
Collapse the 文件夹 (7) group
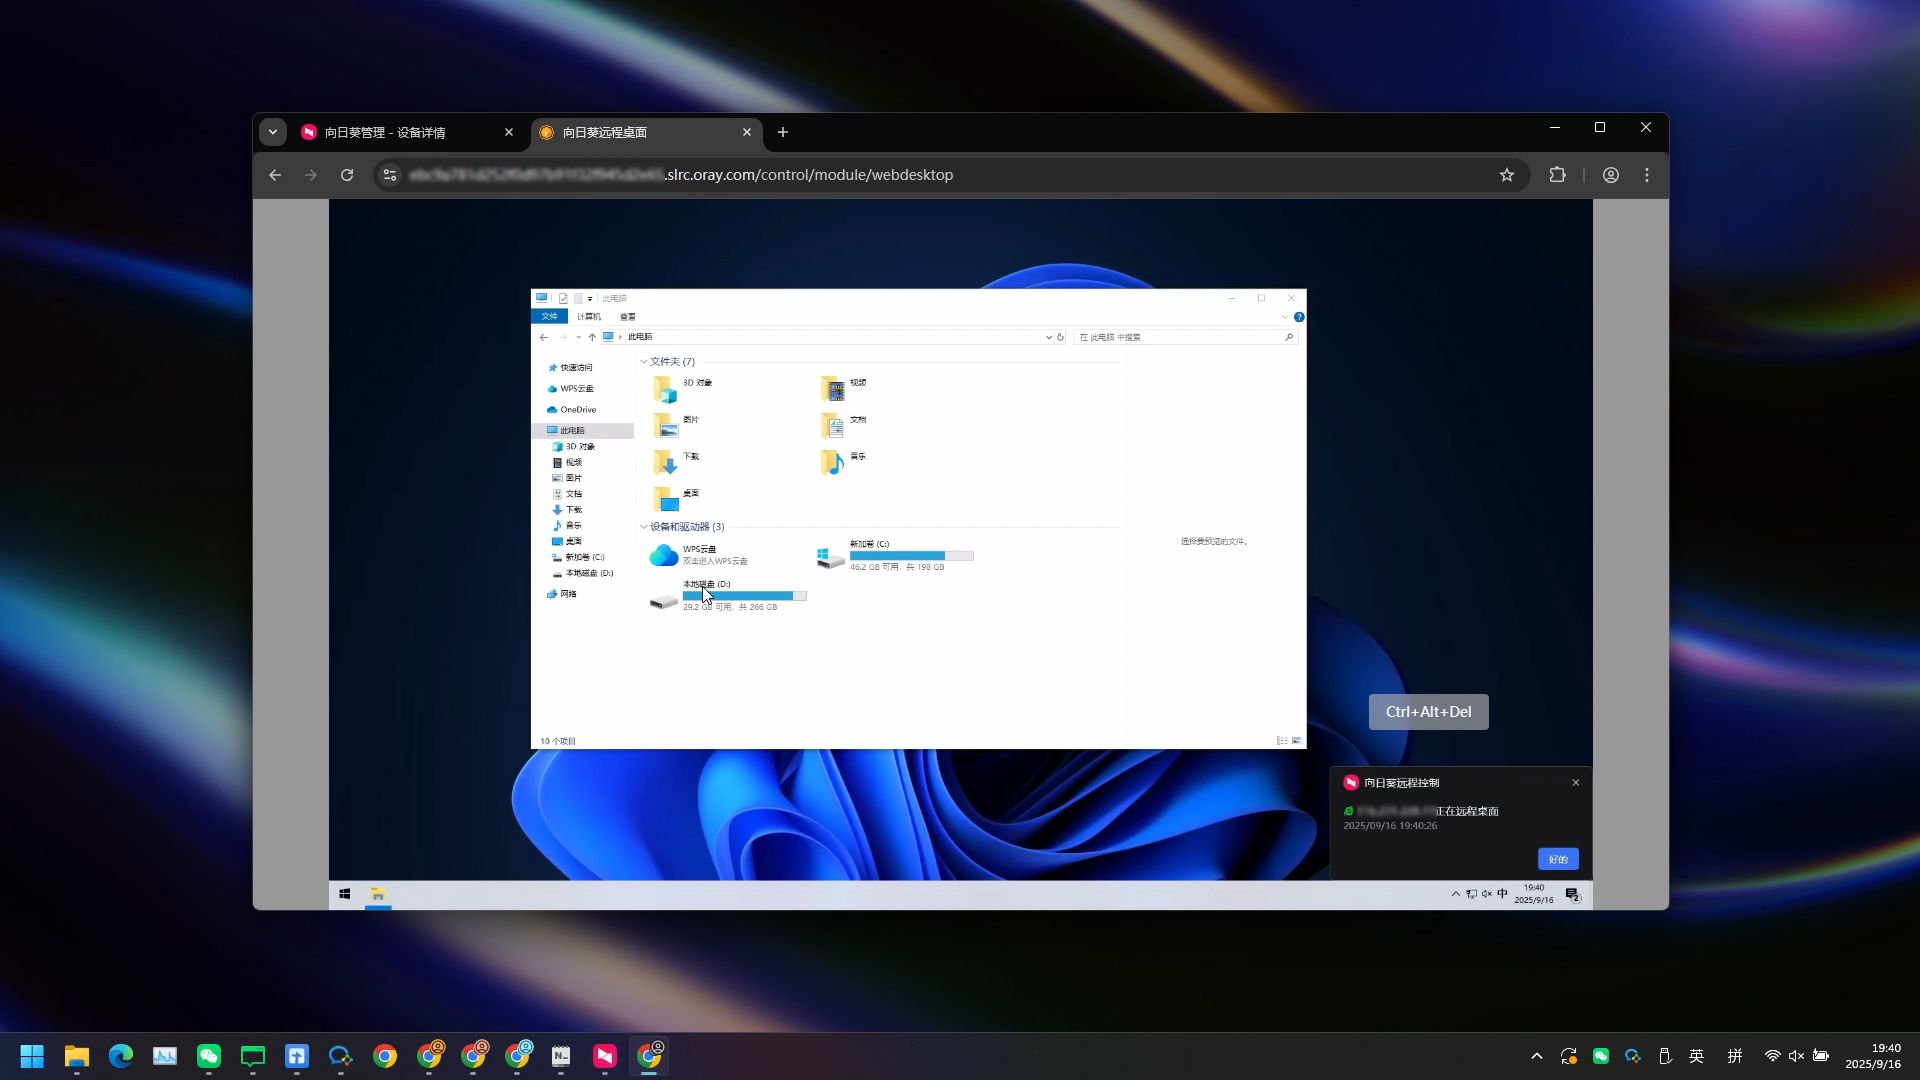pos(644,362)
